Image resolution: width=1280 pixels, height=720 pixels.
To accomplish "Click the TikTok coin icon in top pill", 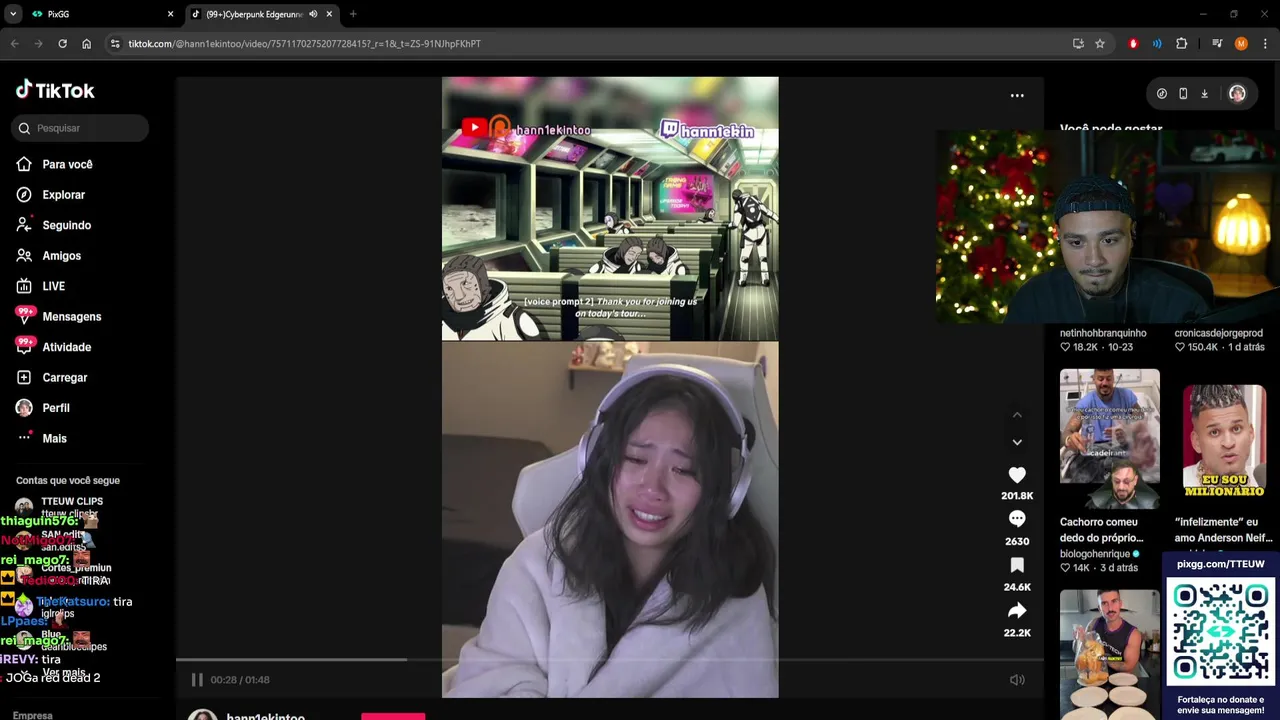I will [x=1161, y=94].
